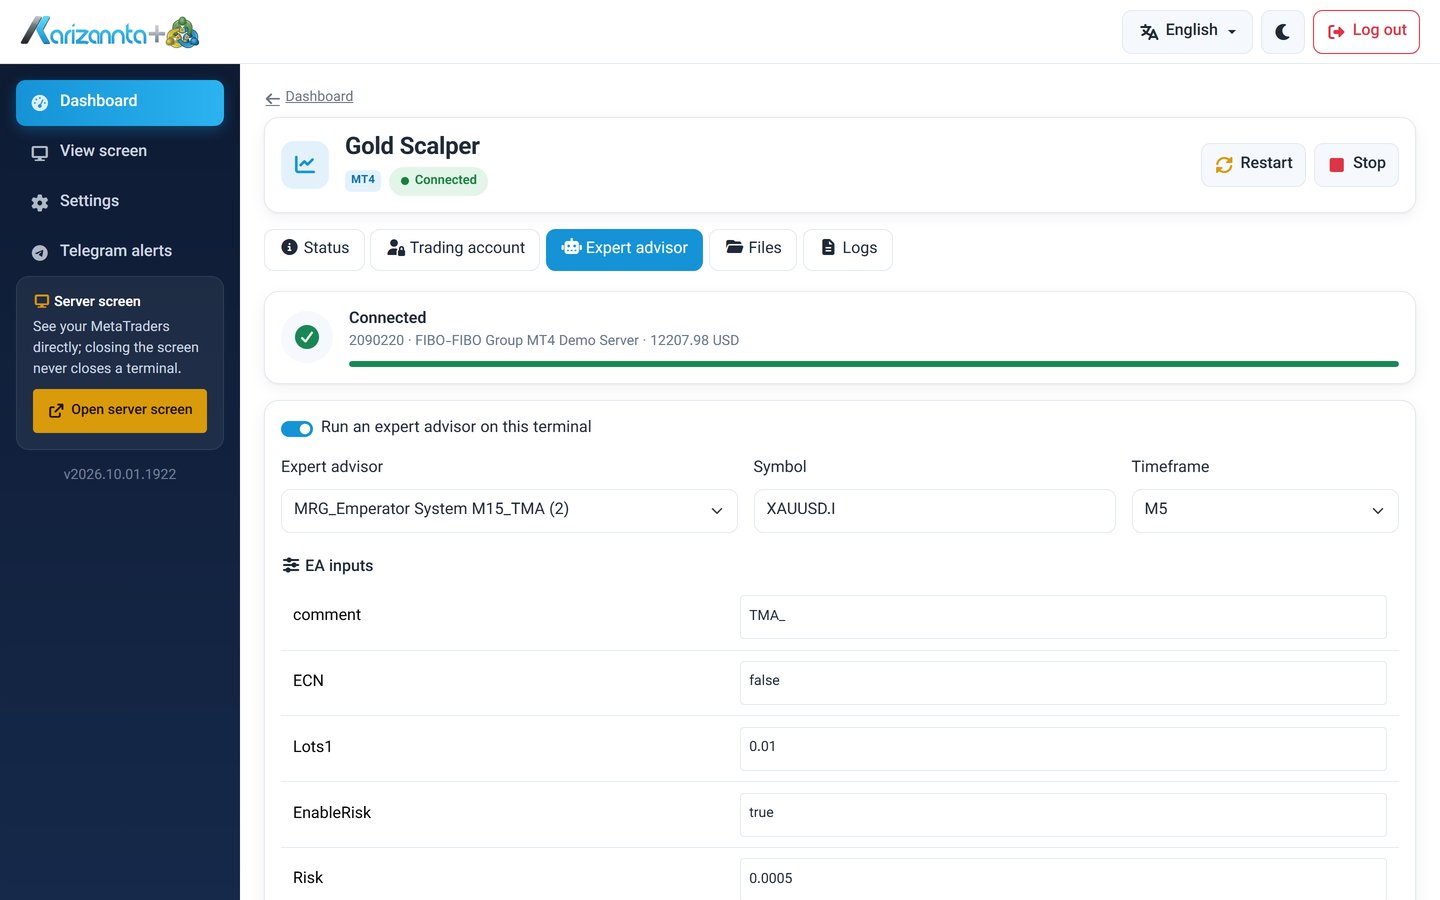Open Telegram alerts in the sidebar
Screen dimensions: 1440x900
120,251
